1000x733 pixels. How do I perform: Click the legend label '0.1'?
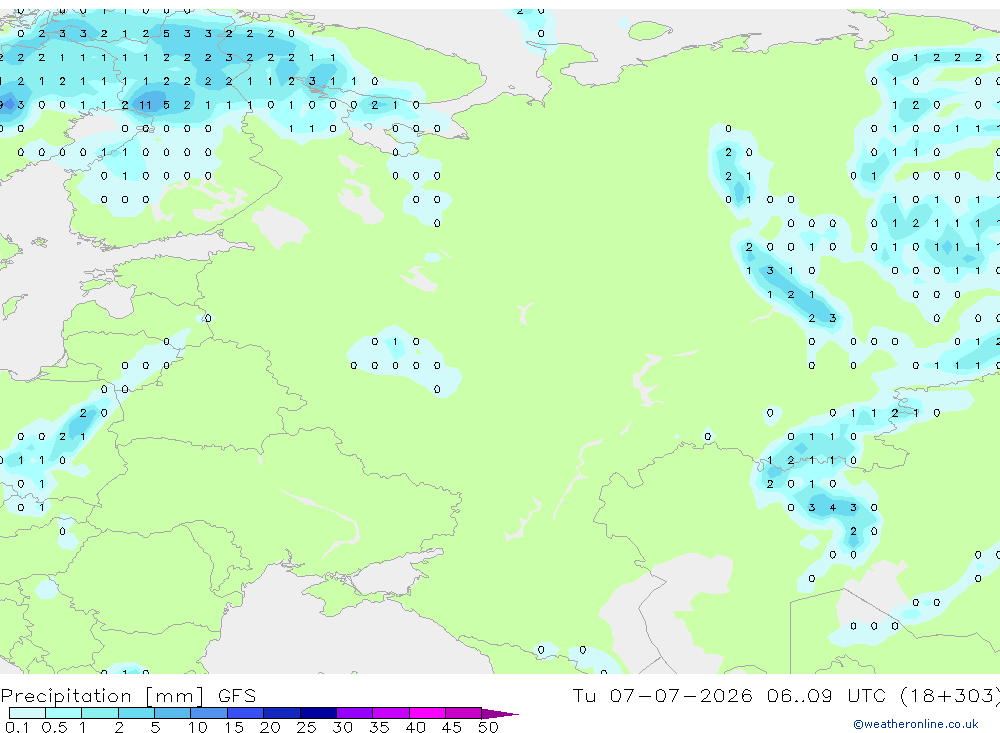[x=17, y=727]
